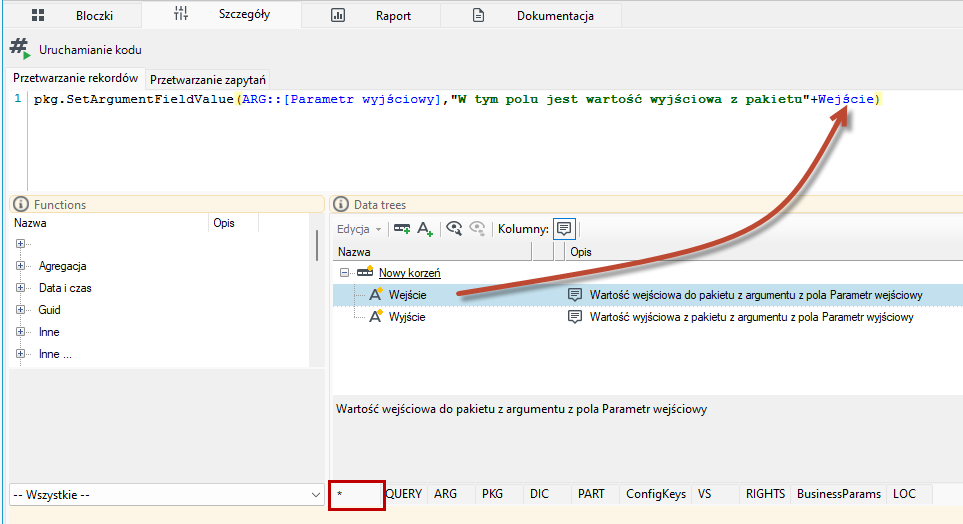
Task: Click the comment icon in Wyjście row
Action: tap(574, 317)
